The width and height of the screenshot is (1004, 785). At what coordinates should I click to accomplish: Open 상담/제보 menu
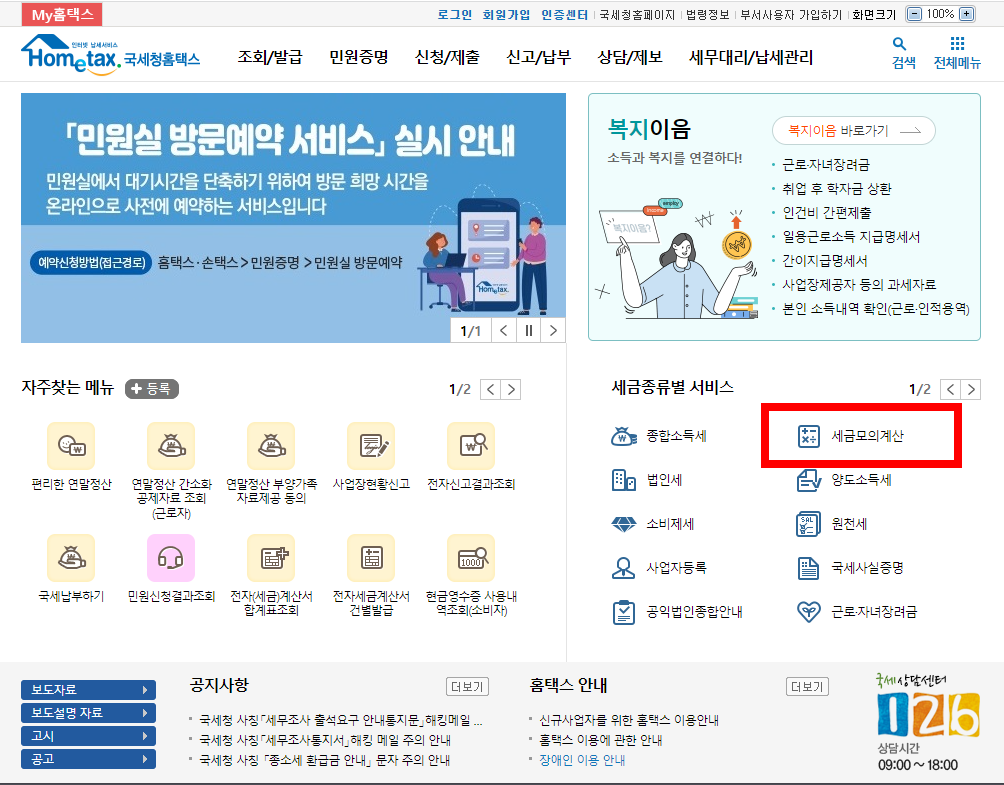(629, 58)
